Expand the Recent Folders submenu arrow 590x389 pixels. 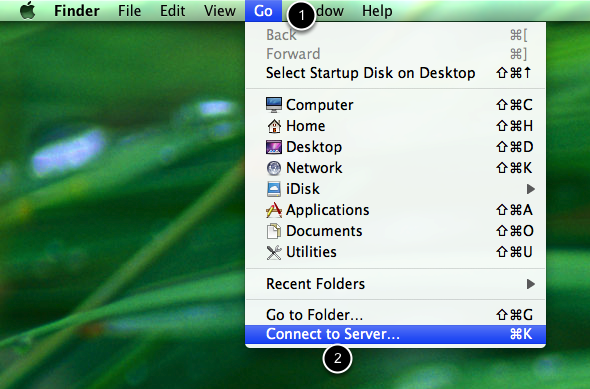pos(531,284)
